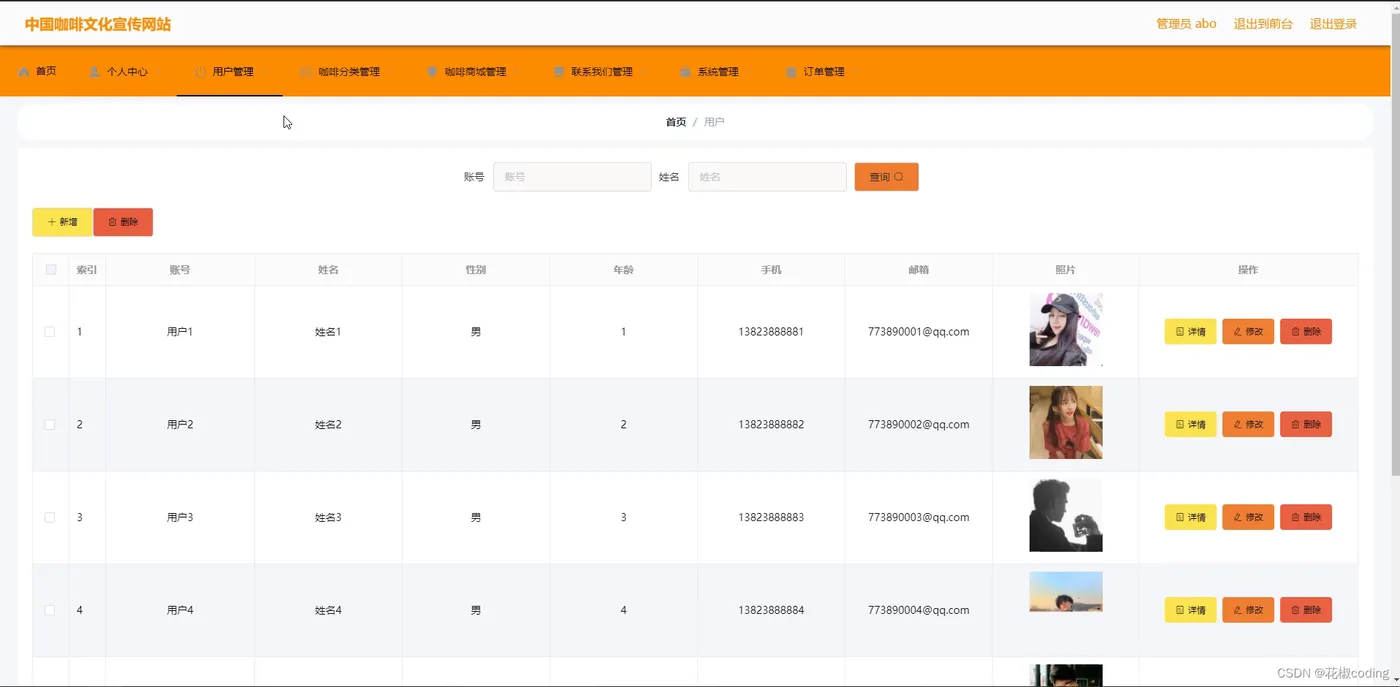Click the icon beside 咖啡分类管理
Viewport: 1400px width, 687px height.
click(306, 72)
